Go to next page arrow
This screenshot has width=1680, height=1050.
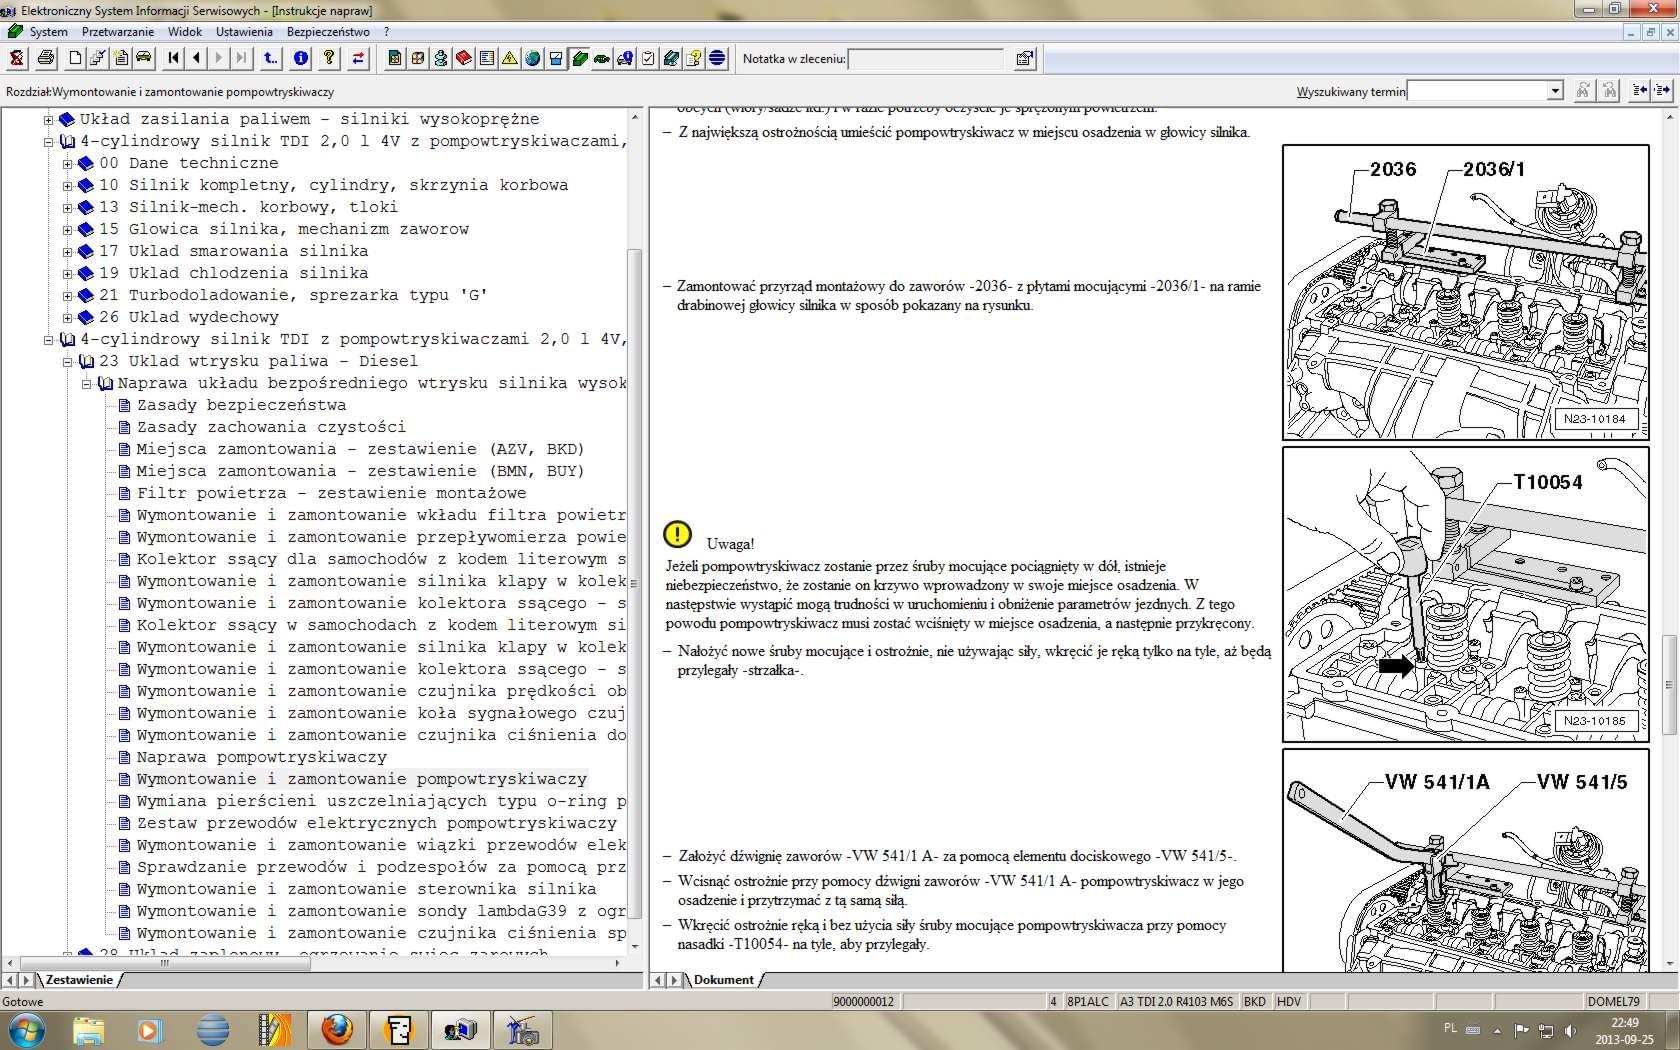pyautogui.click(x=219, y=58)
